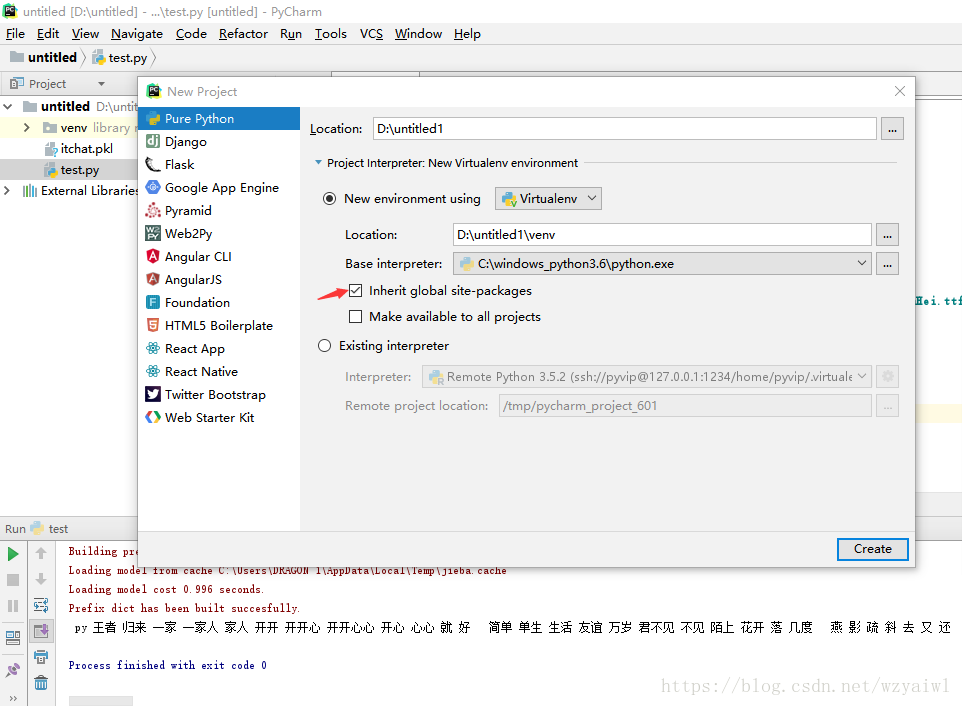
Task: Open Help menu
Action: pyautogui.click(x=467, y=34)
